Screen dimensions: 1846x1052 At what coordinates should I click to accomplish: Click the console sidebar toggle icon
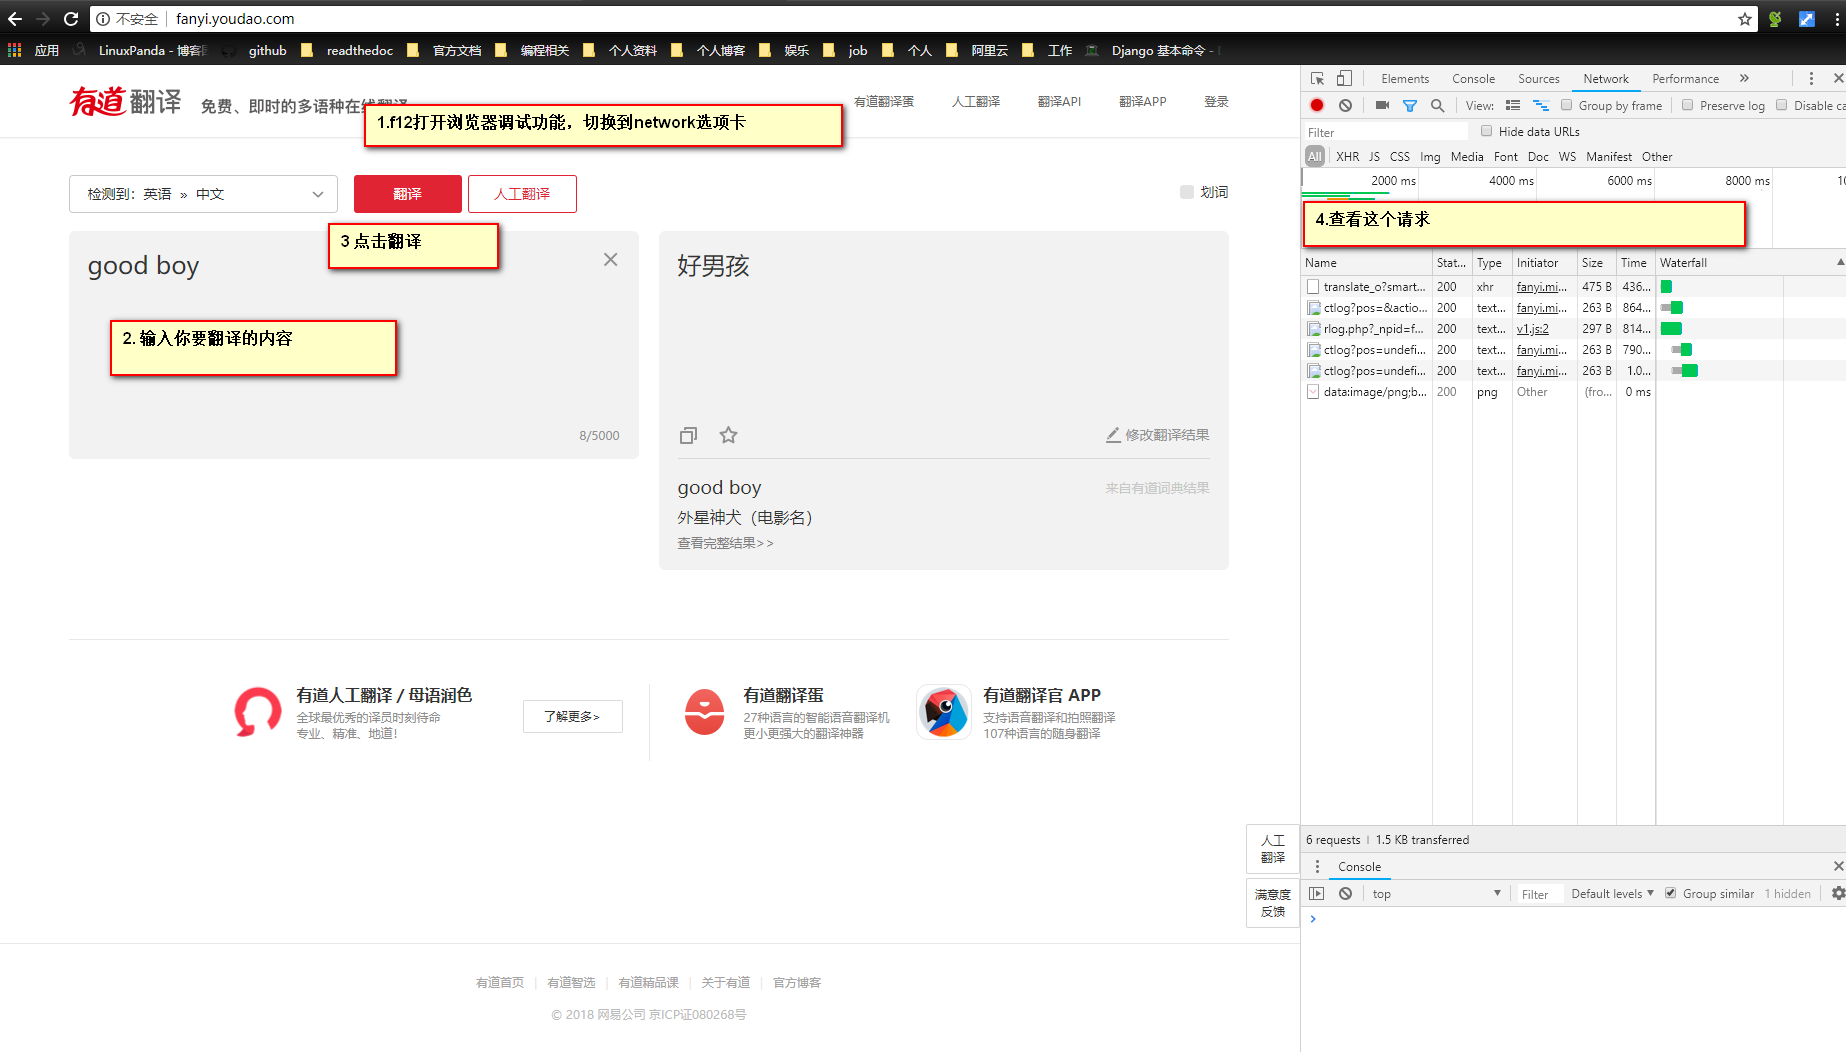tap(1317, 893)
